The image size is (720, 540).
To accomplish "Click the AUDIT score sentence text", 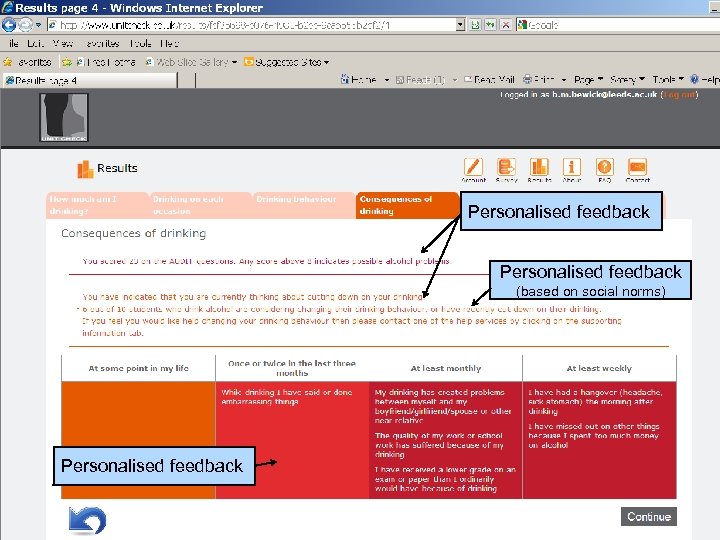I will (x=267, y=261).
